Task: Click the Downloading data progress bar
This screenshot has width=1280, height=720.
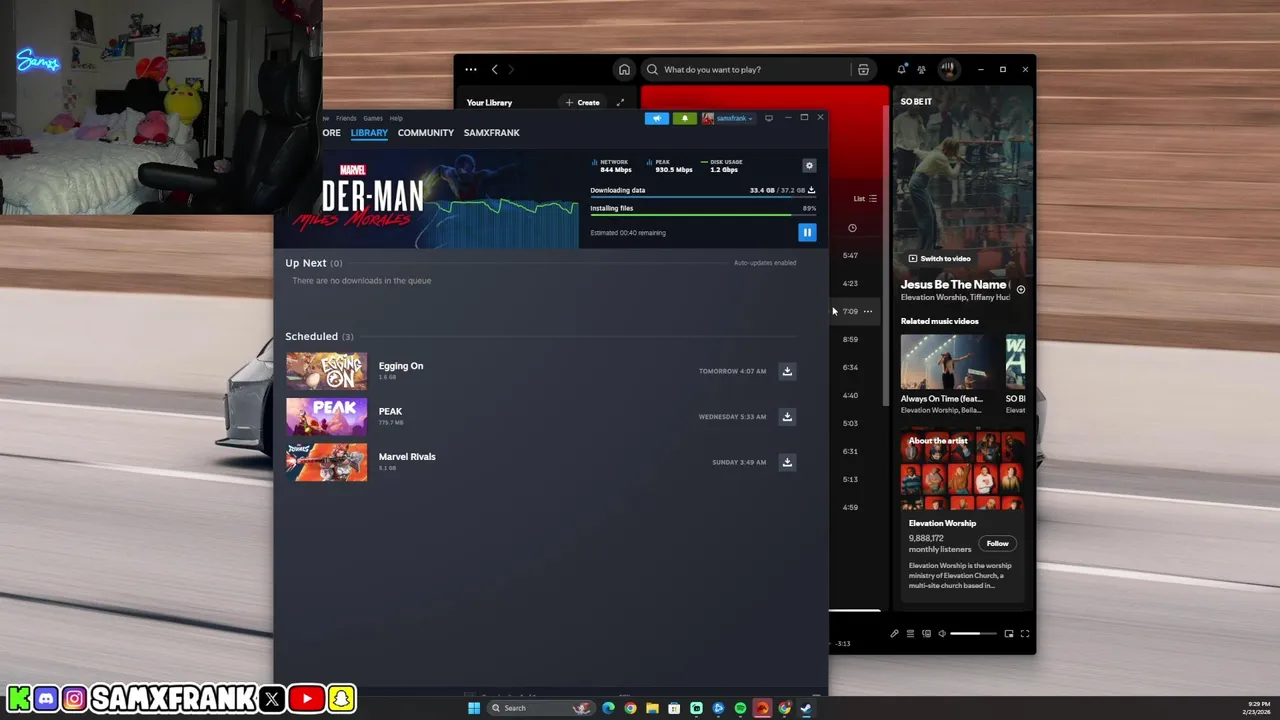Action: (703, 197)
